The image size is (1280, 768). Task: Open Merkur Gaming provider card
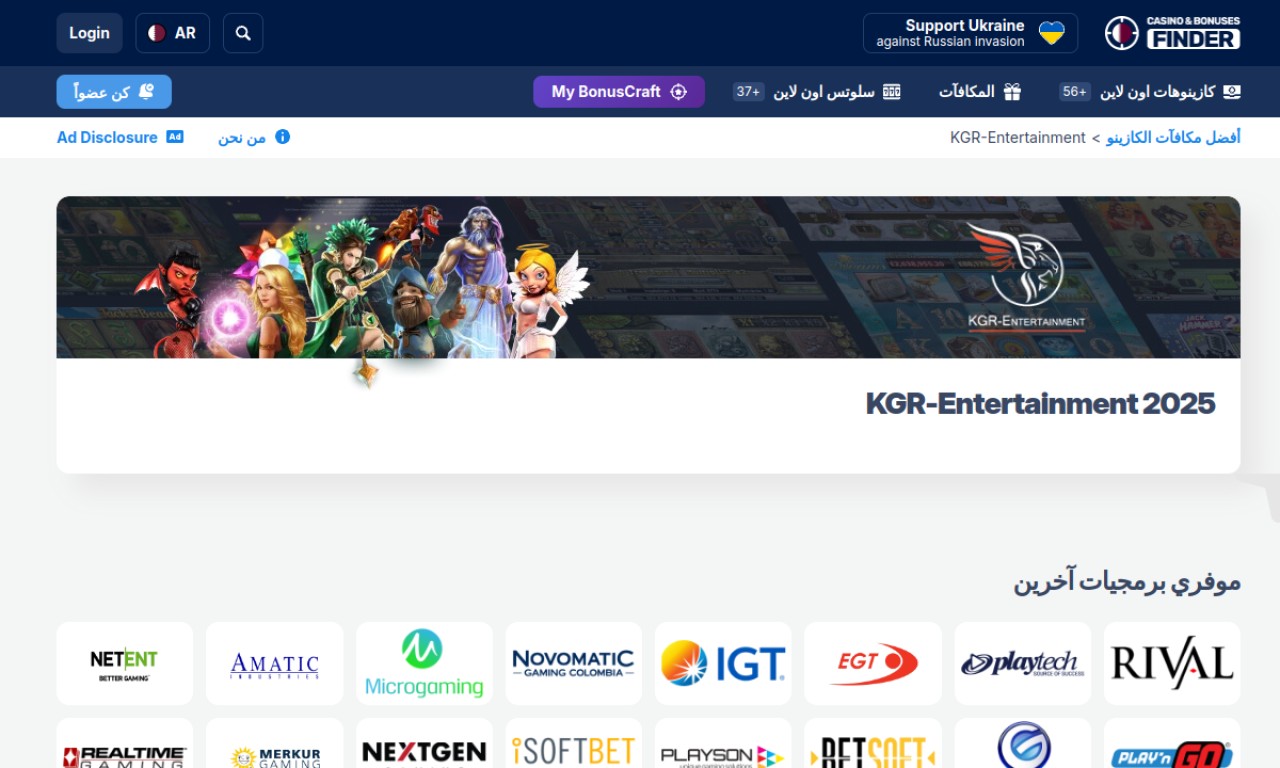[274, 743]
